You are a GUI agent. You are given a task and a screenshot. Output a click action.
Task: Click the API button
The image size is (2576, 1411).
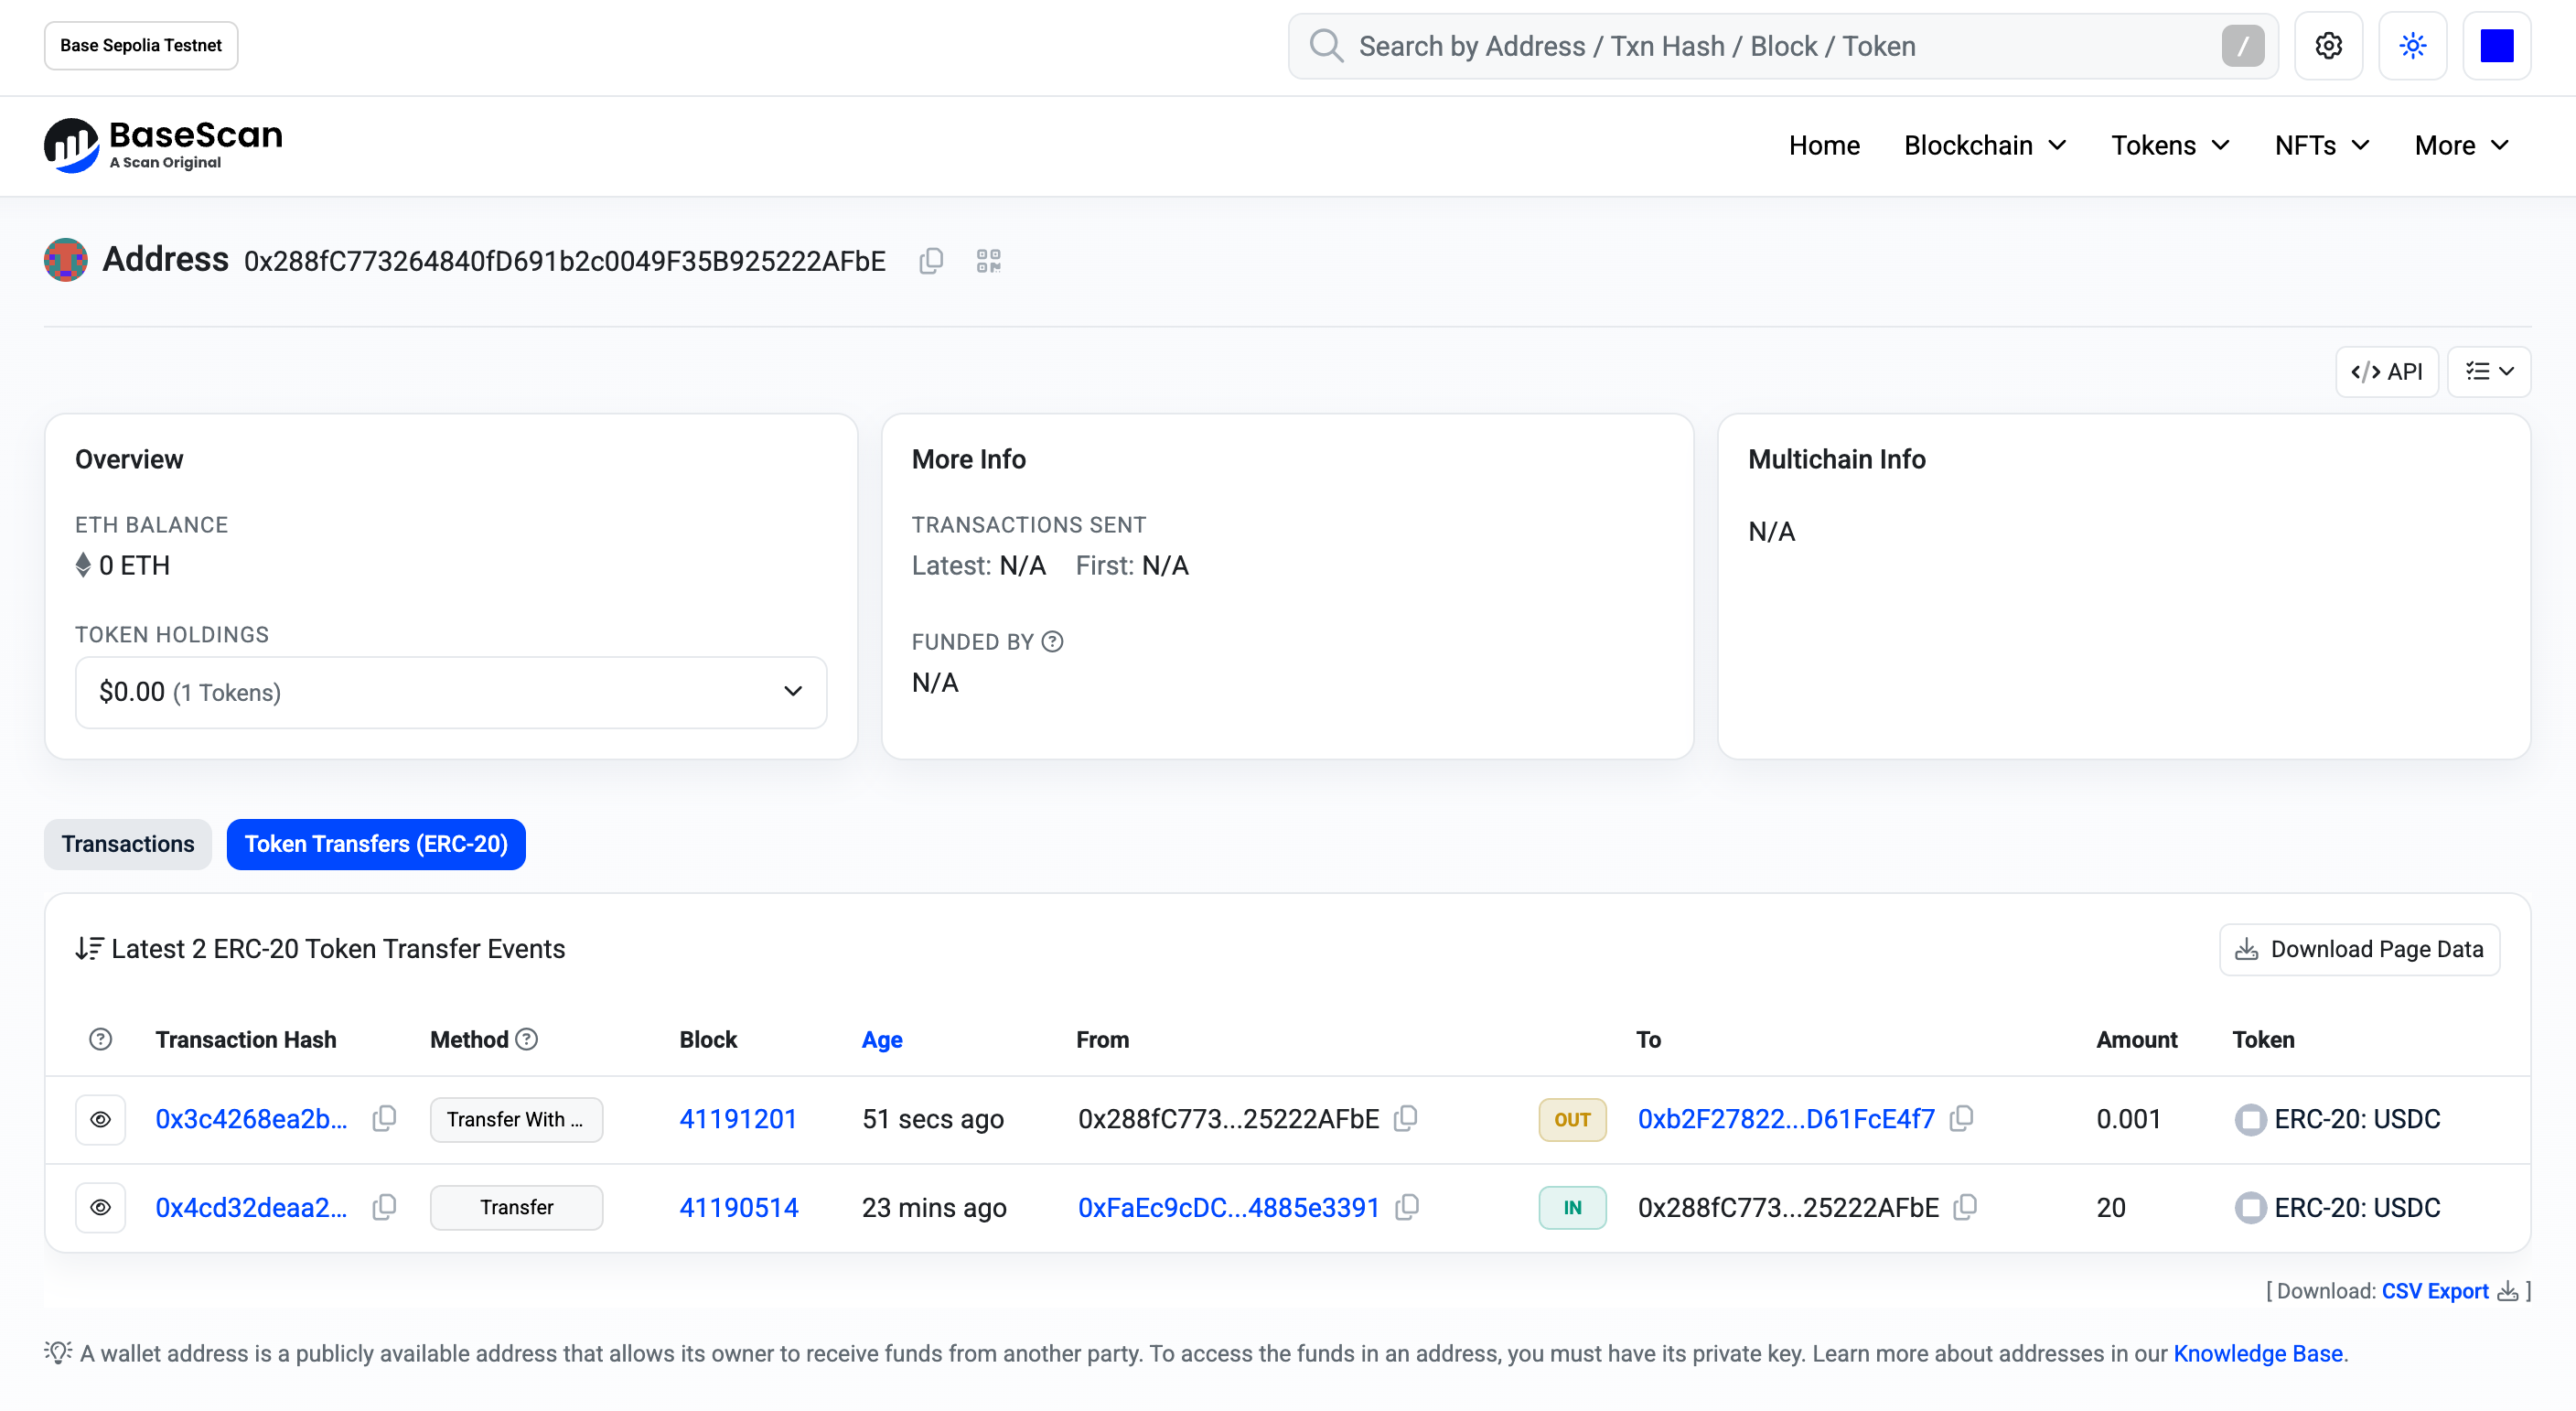pyautogui.click(x=2387, y=372)
